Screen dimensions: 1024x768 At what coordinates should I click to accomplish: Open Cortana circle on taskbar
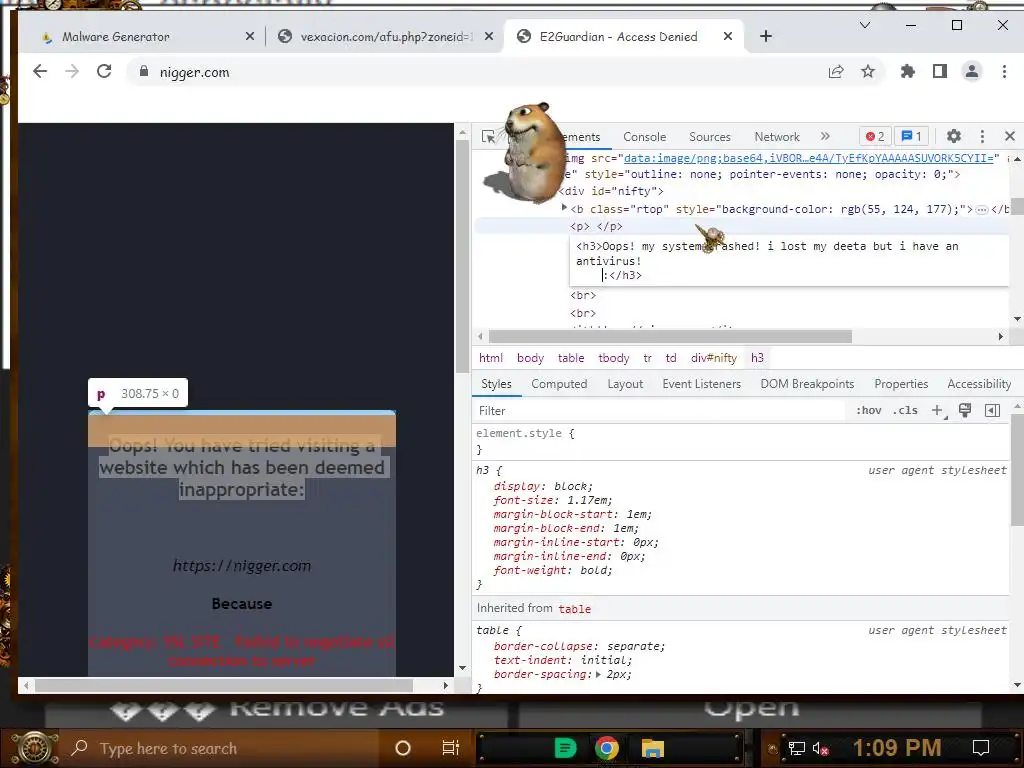click(403, 748)
